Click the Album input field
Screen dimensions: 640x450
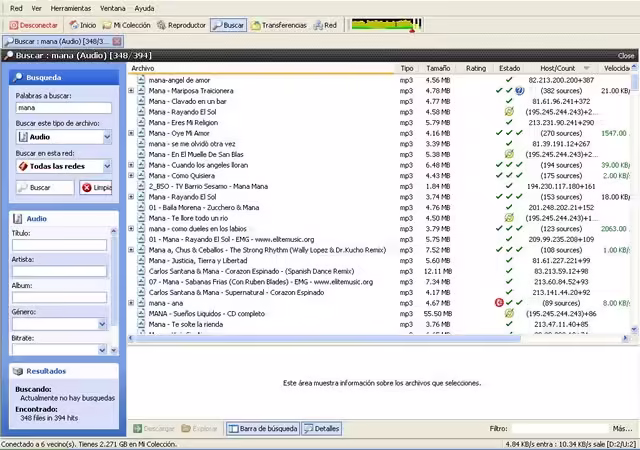60,297
